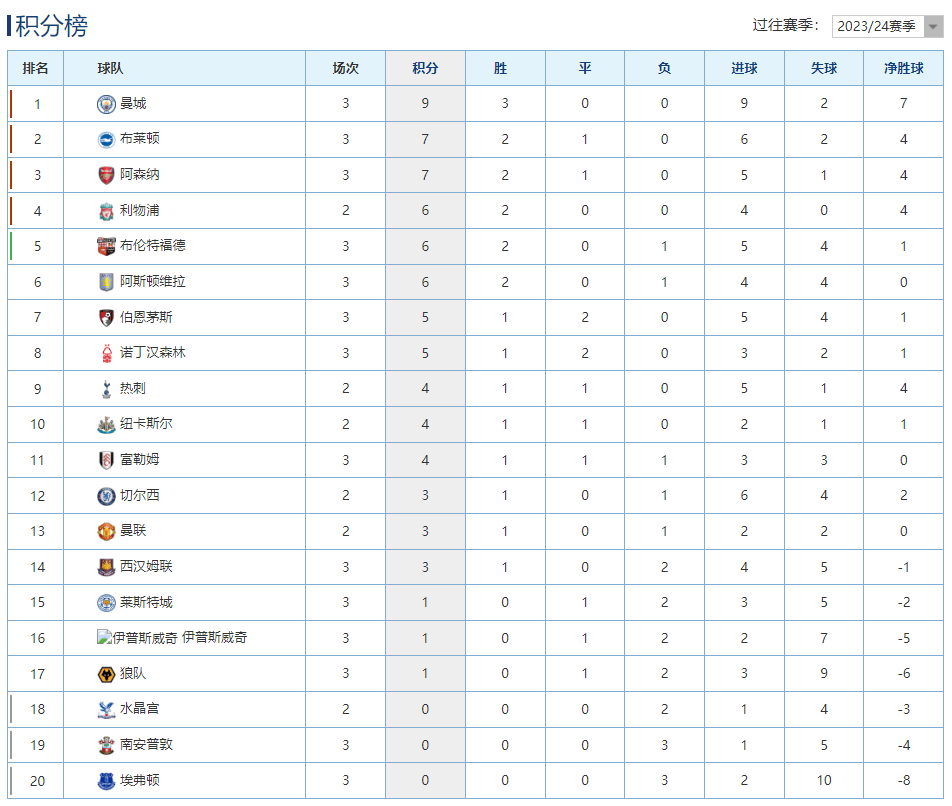Click the 积分 column header
Image resolution: width=952 pixels, height=806 pixels.
point(425,68)
